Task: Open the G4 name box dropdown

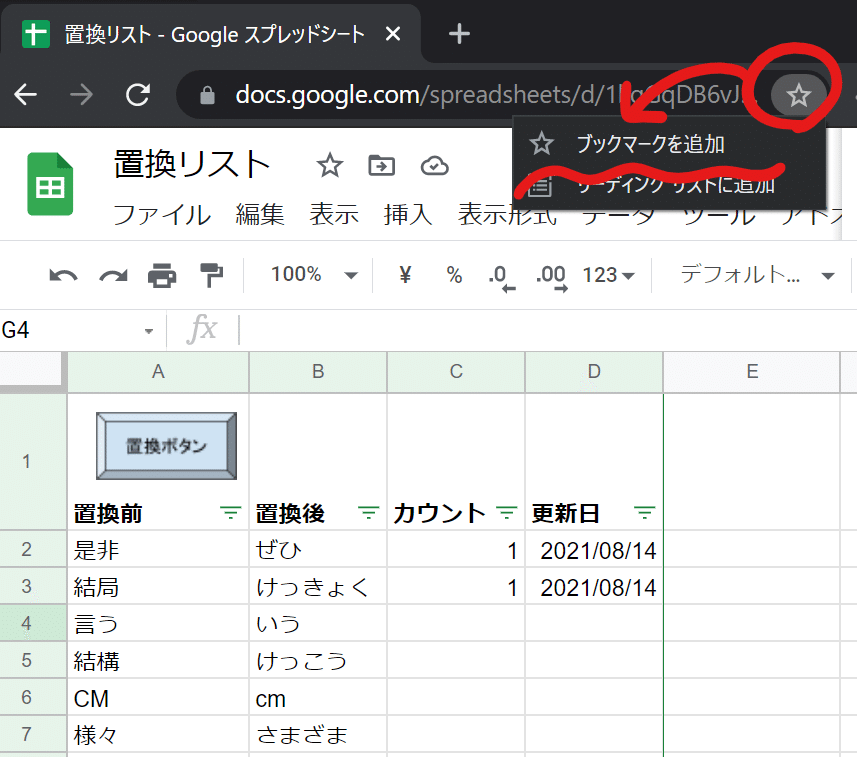Action: point(149,331)
